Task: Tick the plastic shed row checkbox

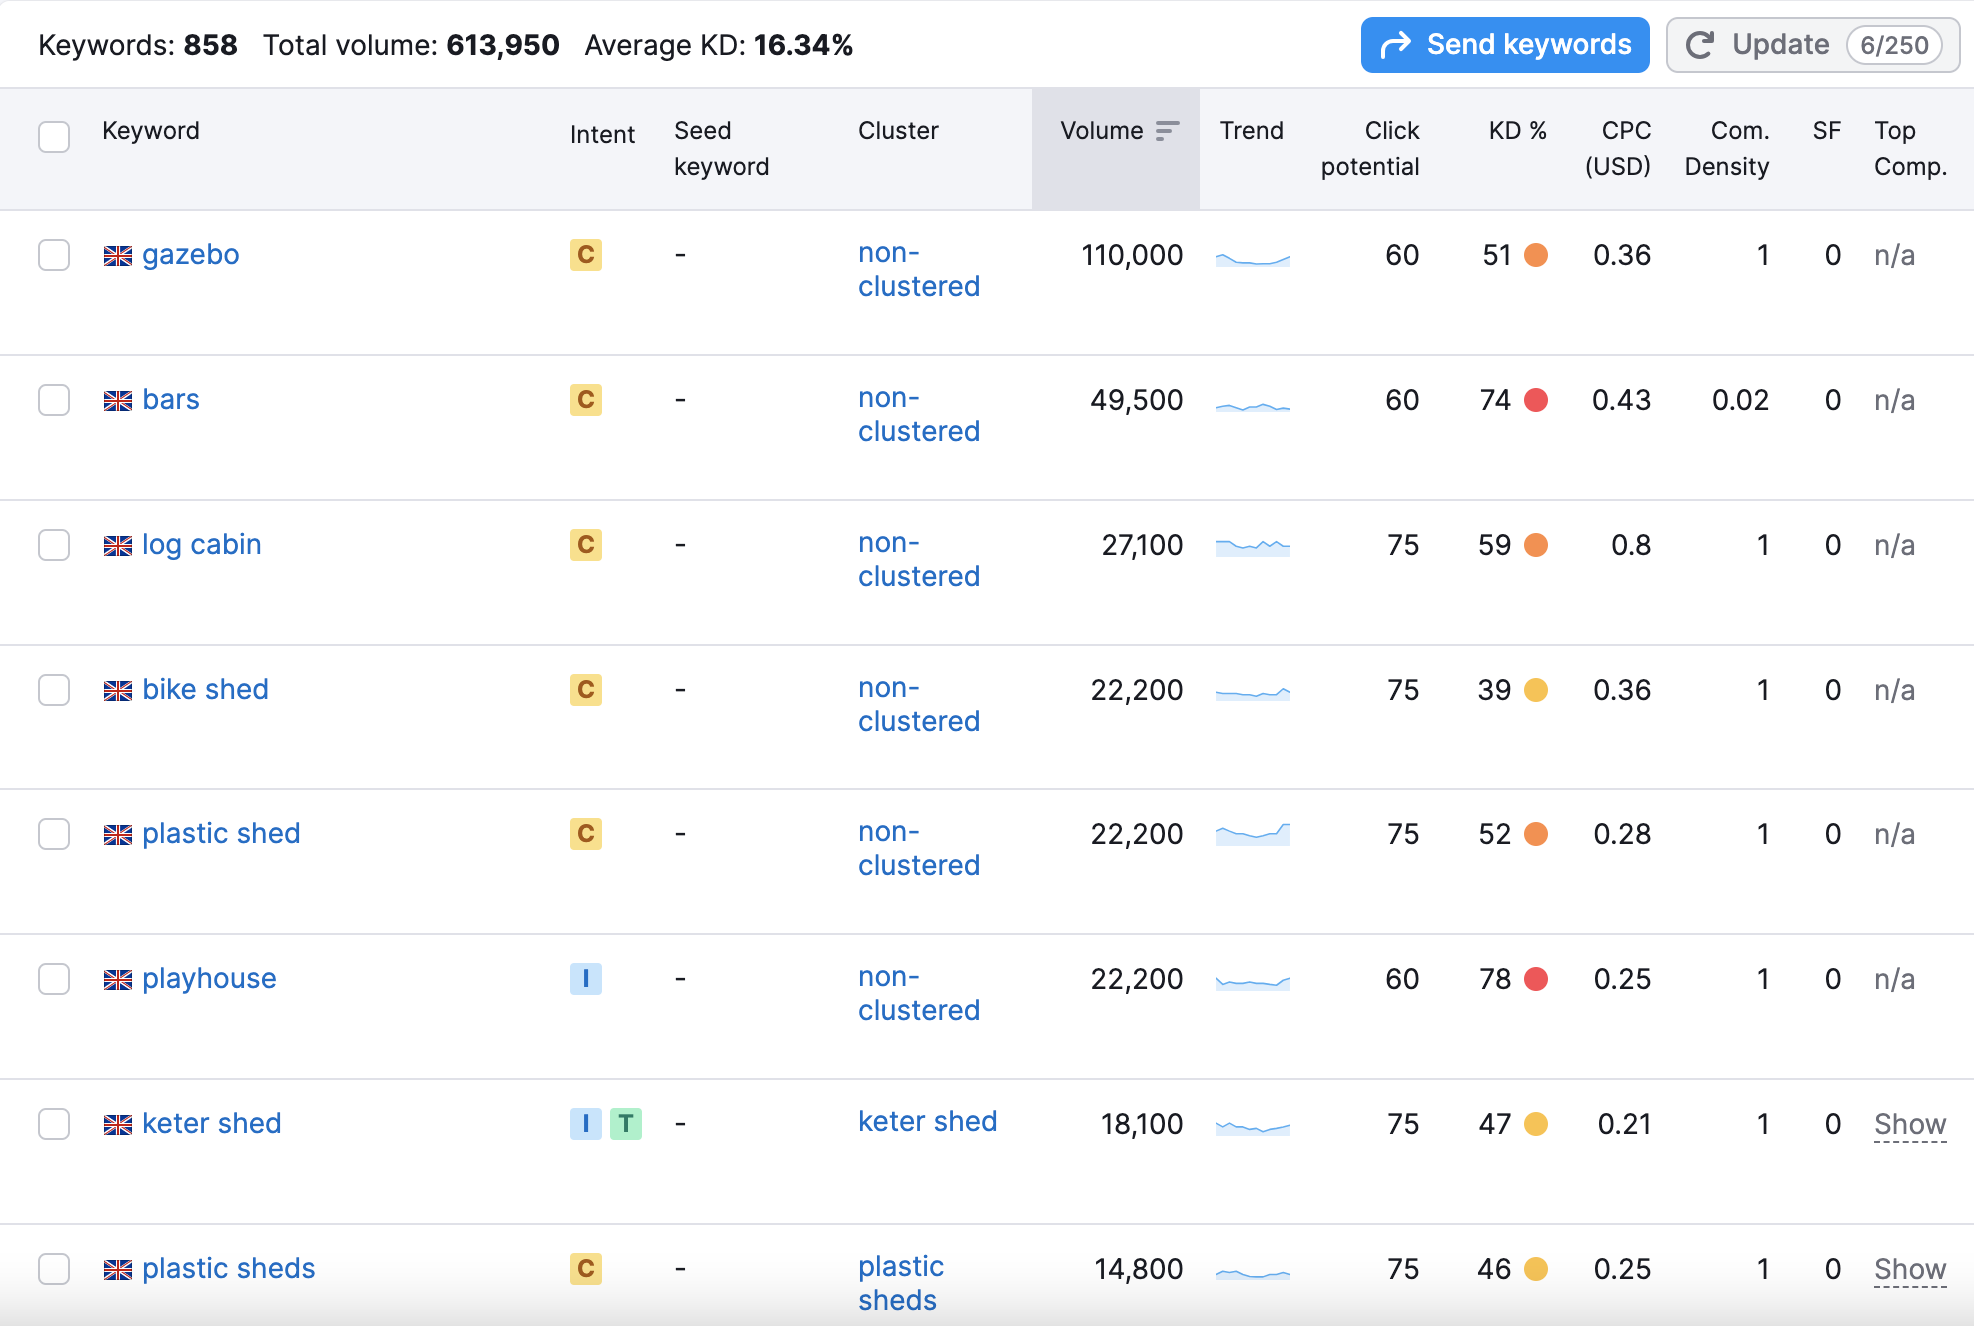Action: click(x=54, y=834)
